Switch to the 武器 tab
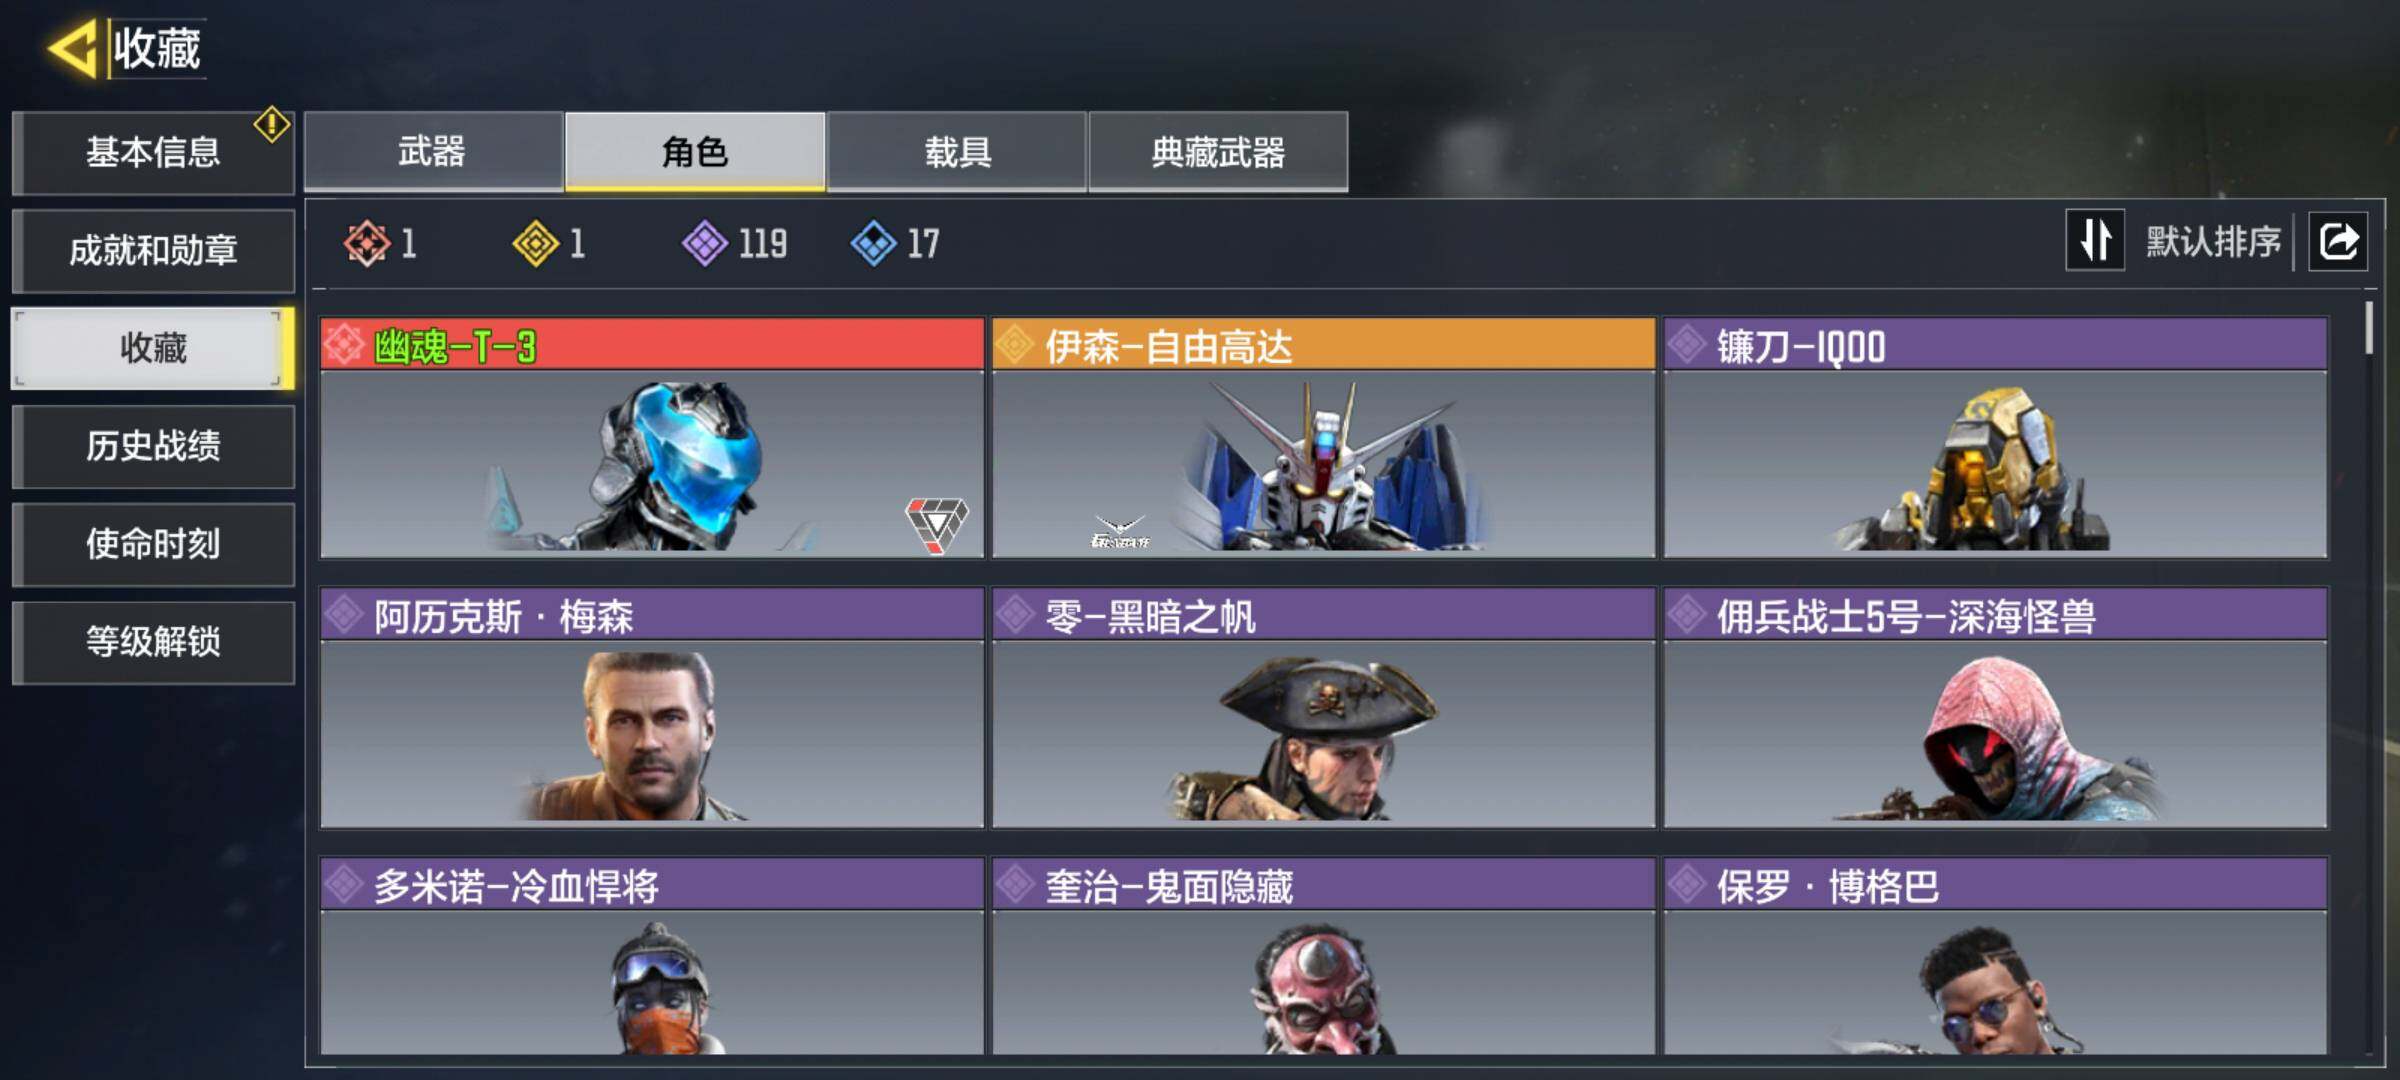The width and height of the screenshot is (2400, 1080). [x=433, y=151]
